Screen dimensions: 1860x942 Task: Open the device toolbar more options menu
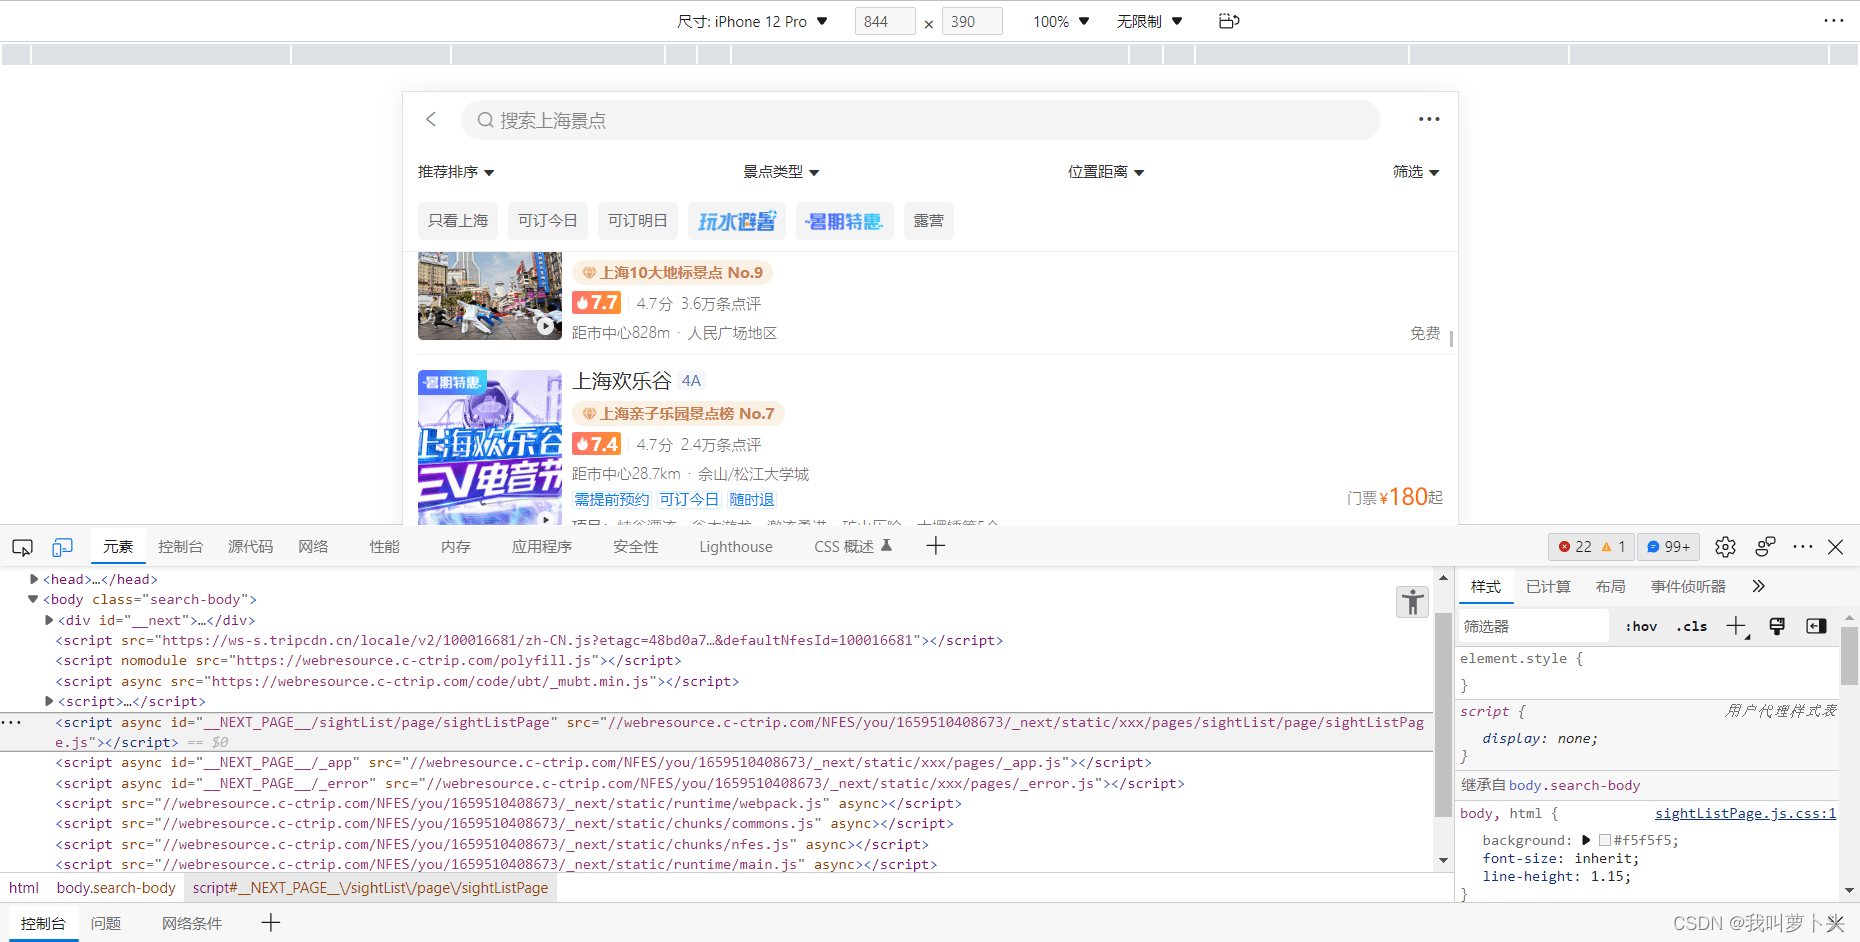point(1833,21)
